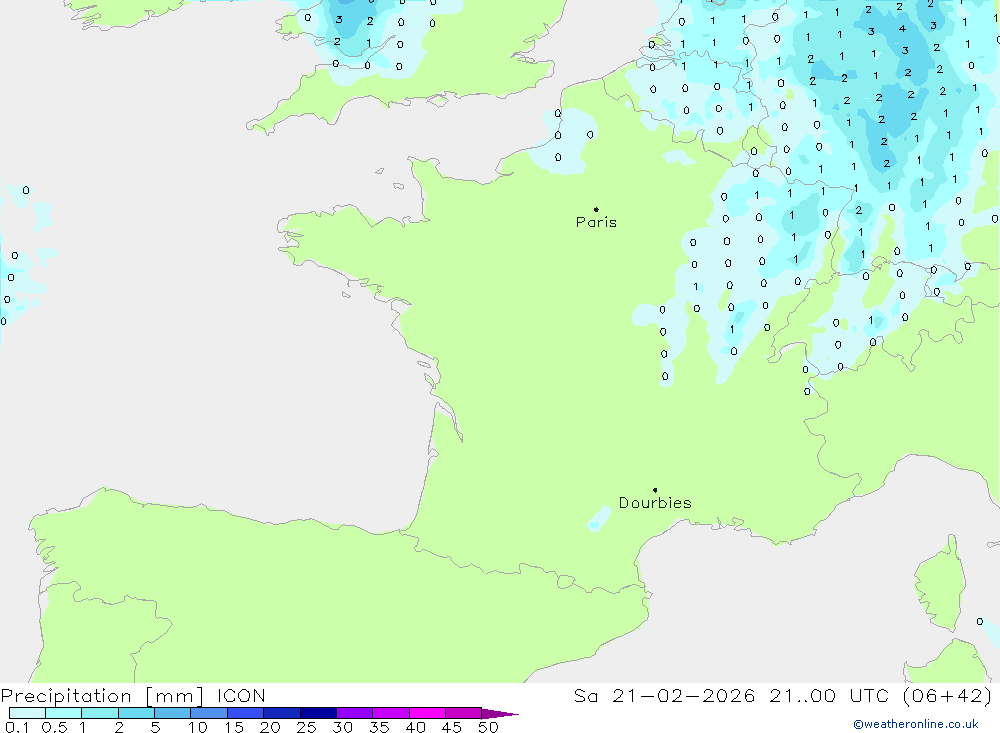
Task: Click the Paris city label
Action: pos(596,222)
